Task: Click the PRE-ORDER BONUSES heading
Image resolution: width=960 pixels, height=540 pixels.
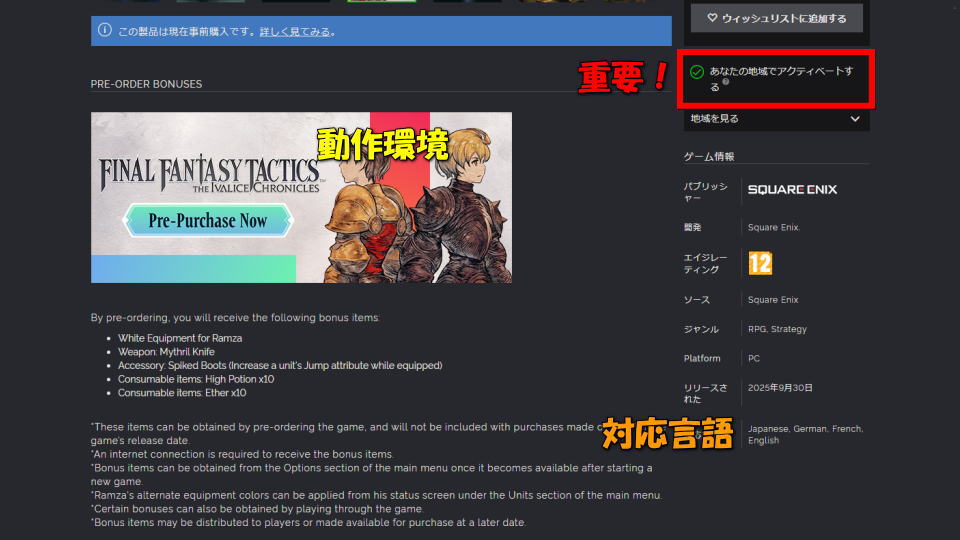Action: tap(146, 84)
